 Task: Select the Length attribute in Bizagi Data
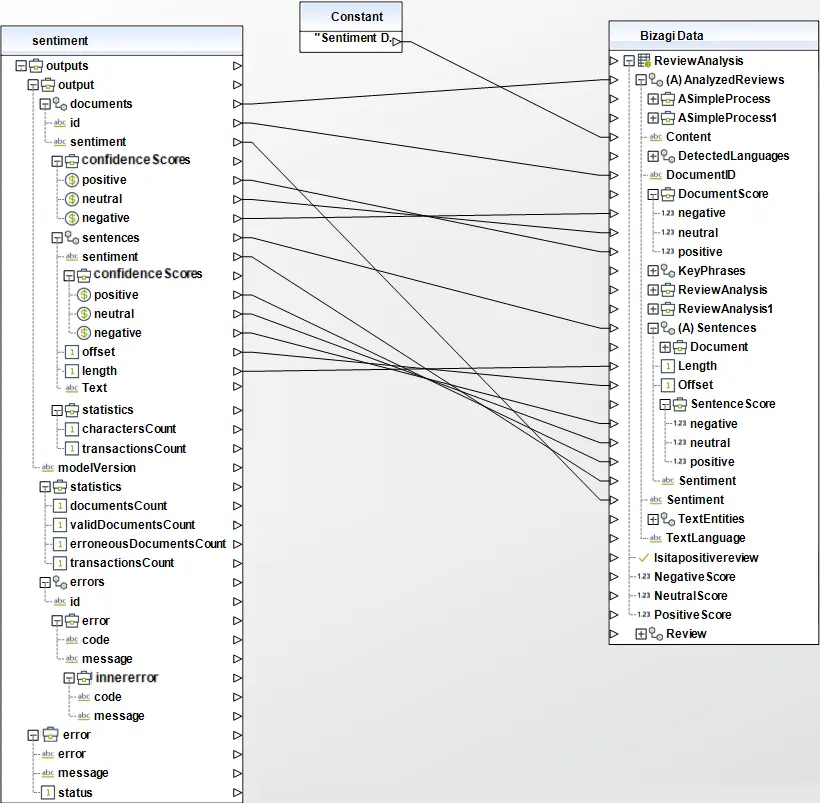pyautogui.click(x=697, y=366)
